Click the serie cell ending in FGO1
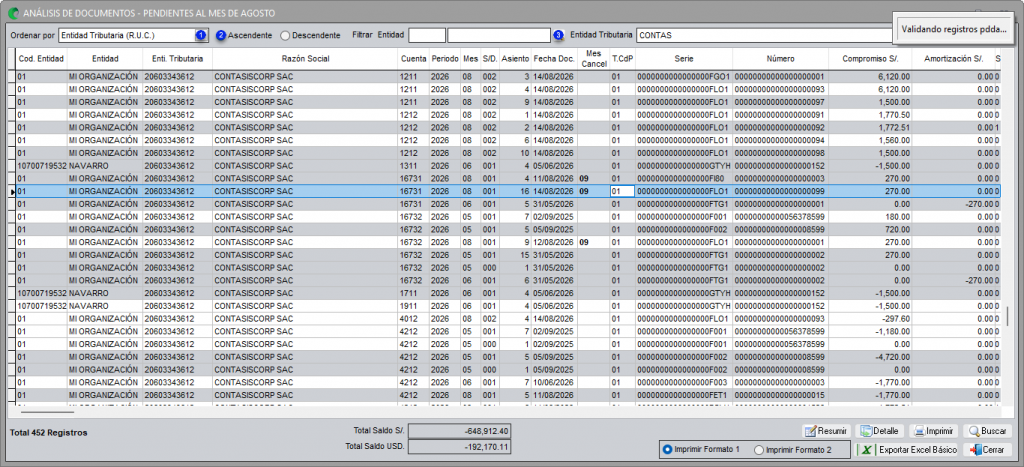This screenshot has height=467, width=1024. click(x=684, y=77)
